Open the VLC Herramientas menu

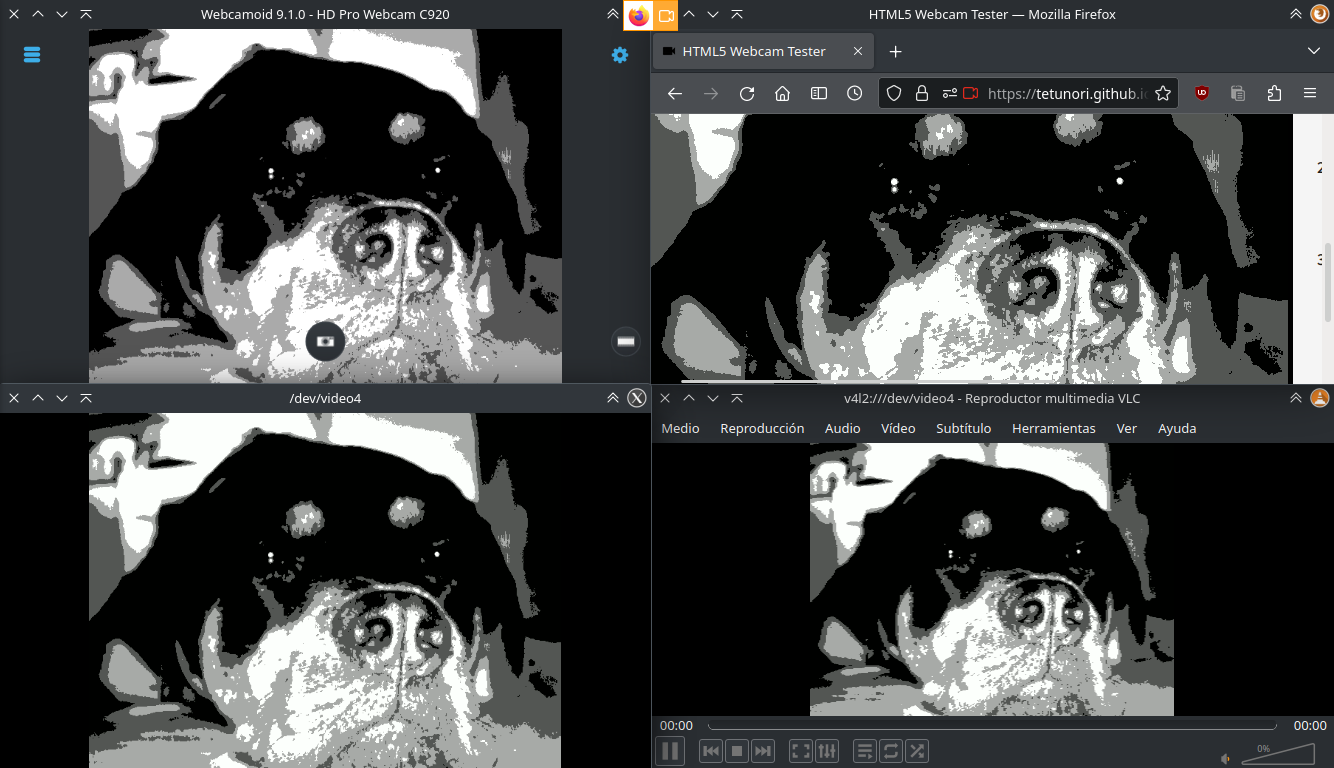pyautogui.click(x=1054, y=428)
